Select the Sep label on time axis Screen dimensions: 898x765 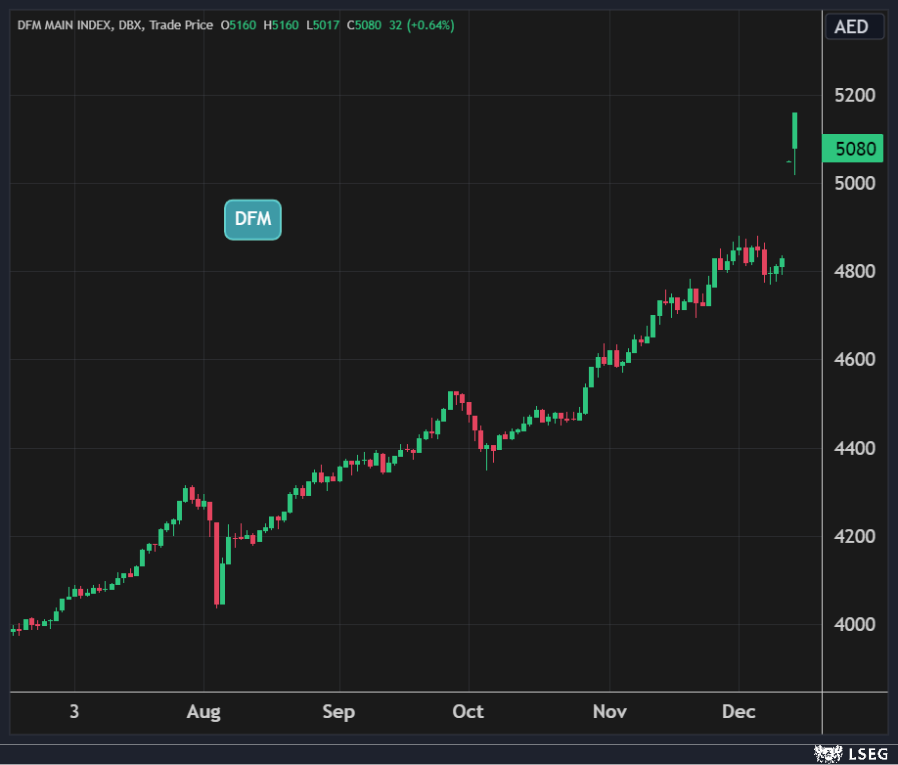point(339,712)
